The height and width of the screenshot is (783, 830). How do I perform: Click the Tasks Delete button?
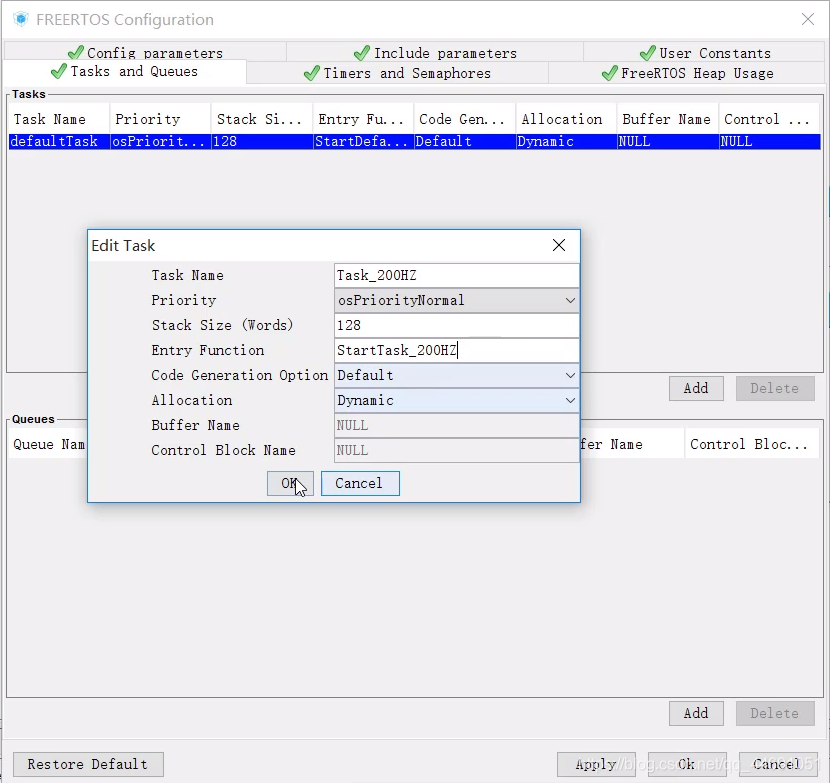coord(775,389)
